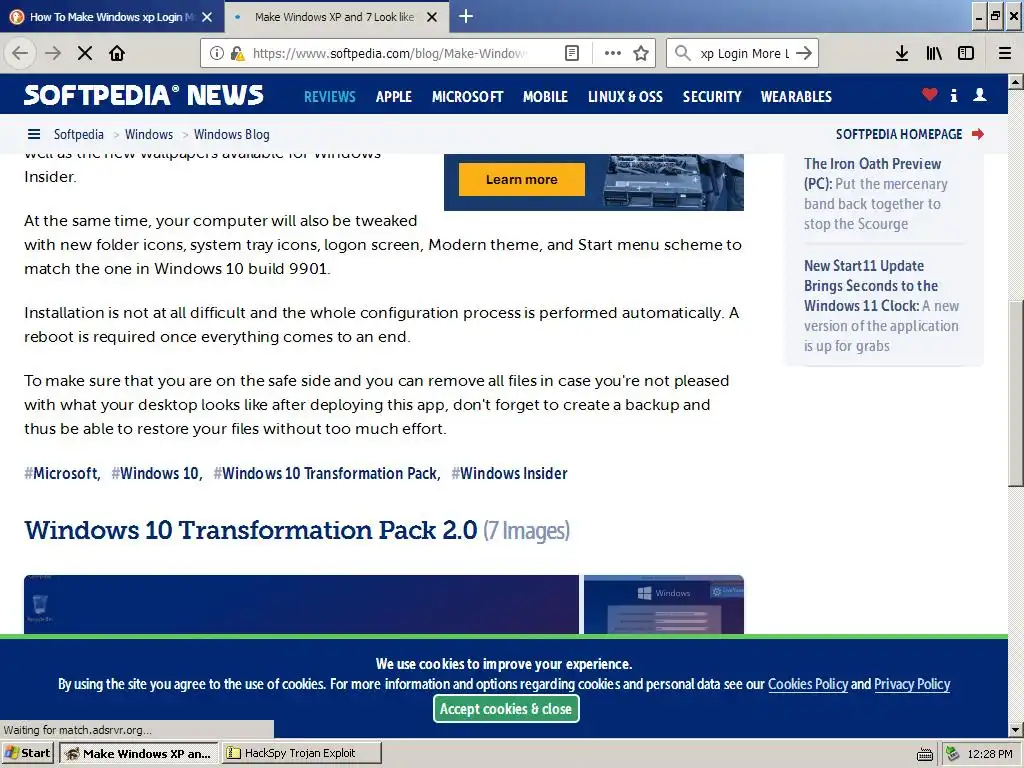Open the library icon

[934, 53]
